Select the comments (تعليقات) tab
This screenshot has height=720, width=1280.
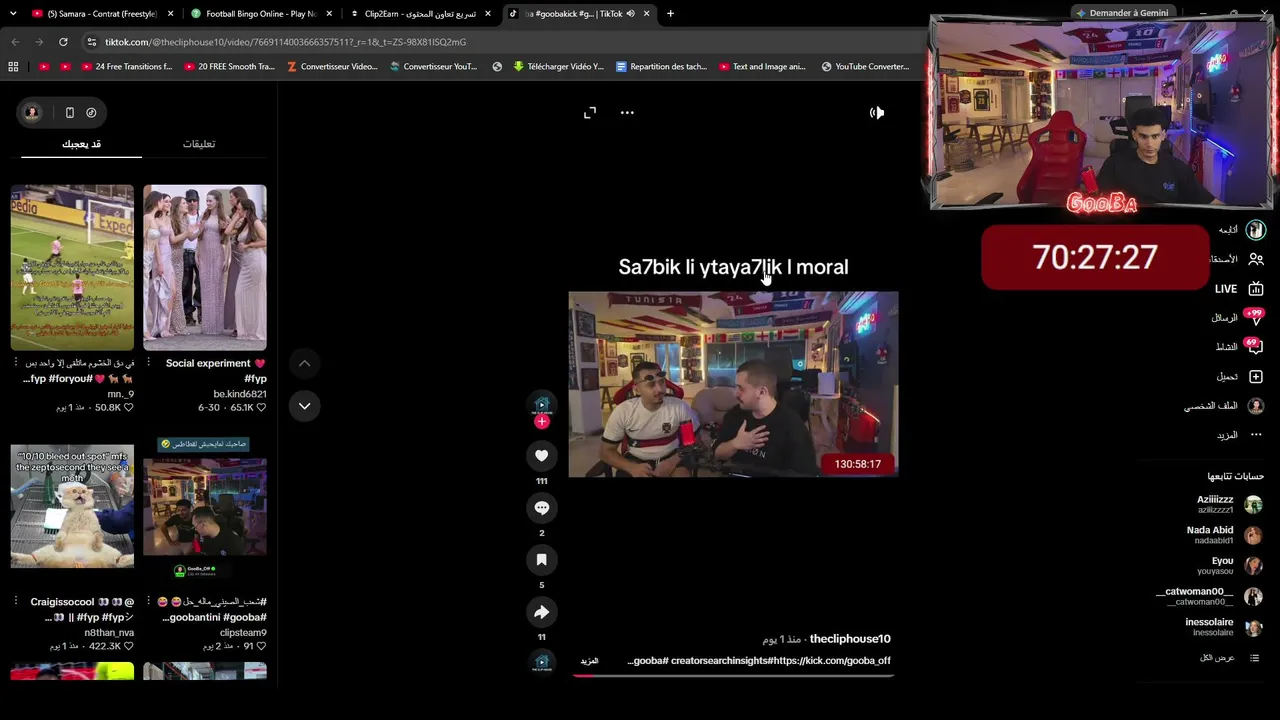(199, 144)
